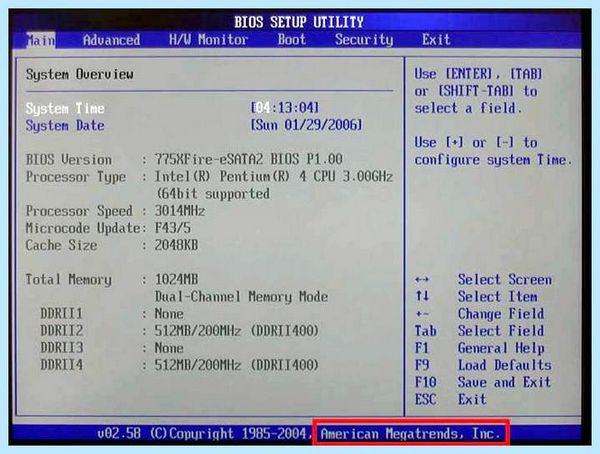This screenshot has width=600, height=454.
Task: Click the General Help entry
Action: [501, 348]
